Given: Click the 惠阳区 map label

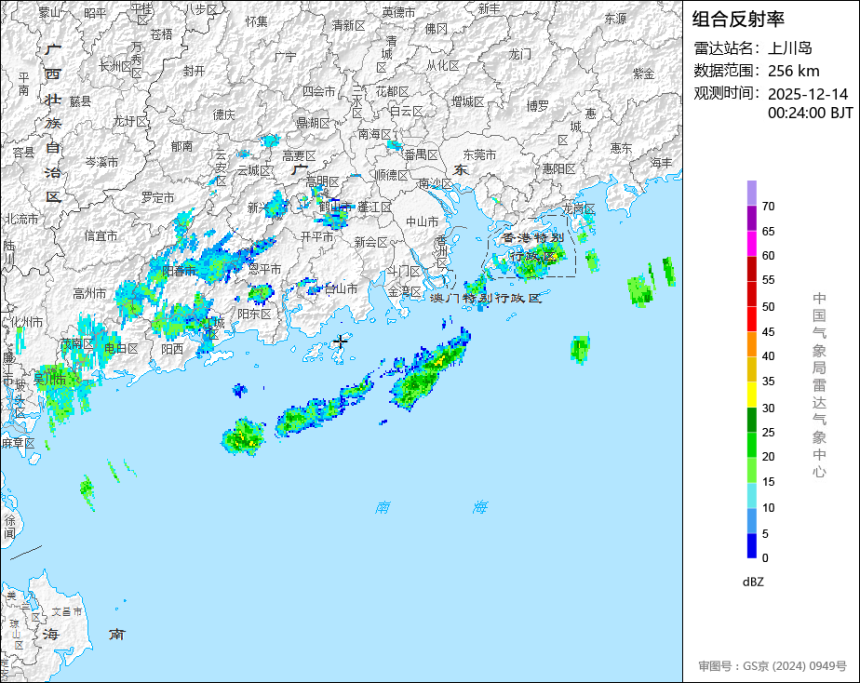Looking at the screenshot, I should [559, 169].
